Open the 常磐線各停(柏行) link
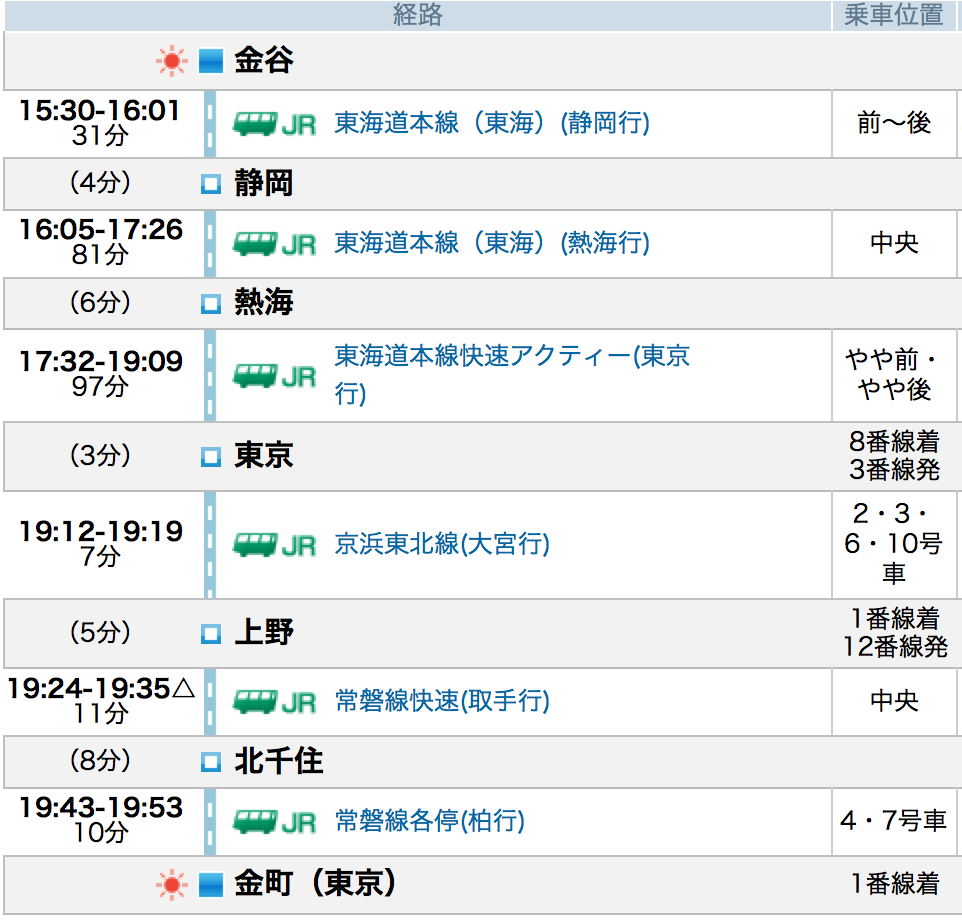 click(x=429, y=821)
